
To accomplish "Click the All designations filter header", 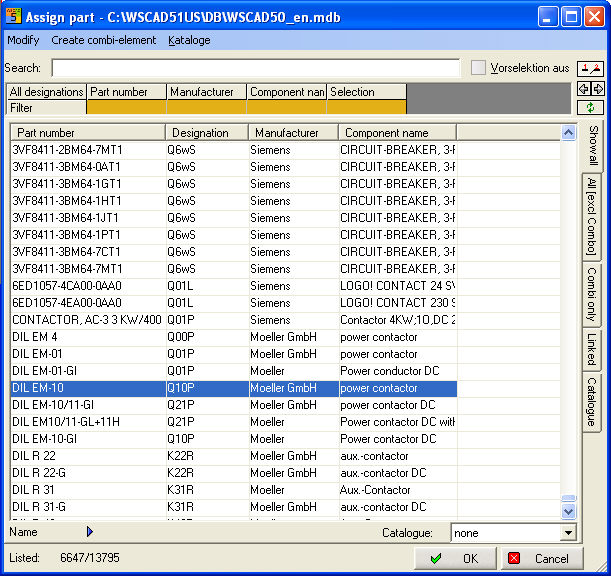I will point(46,92).
